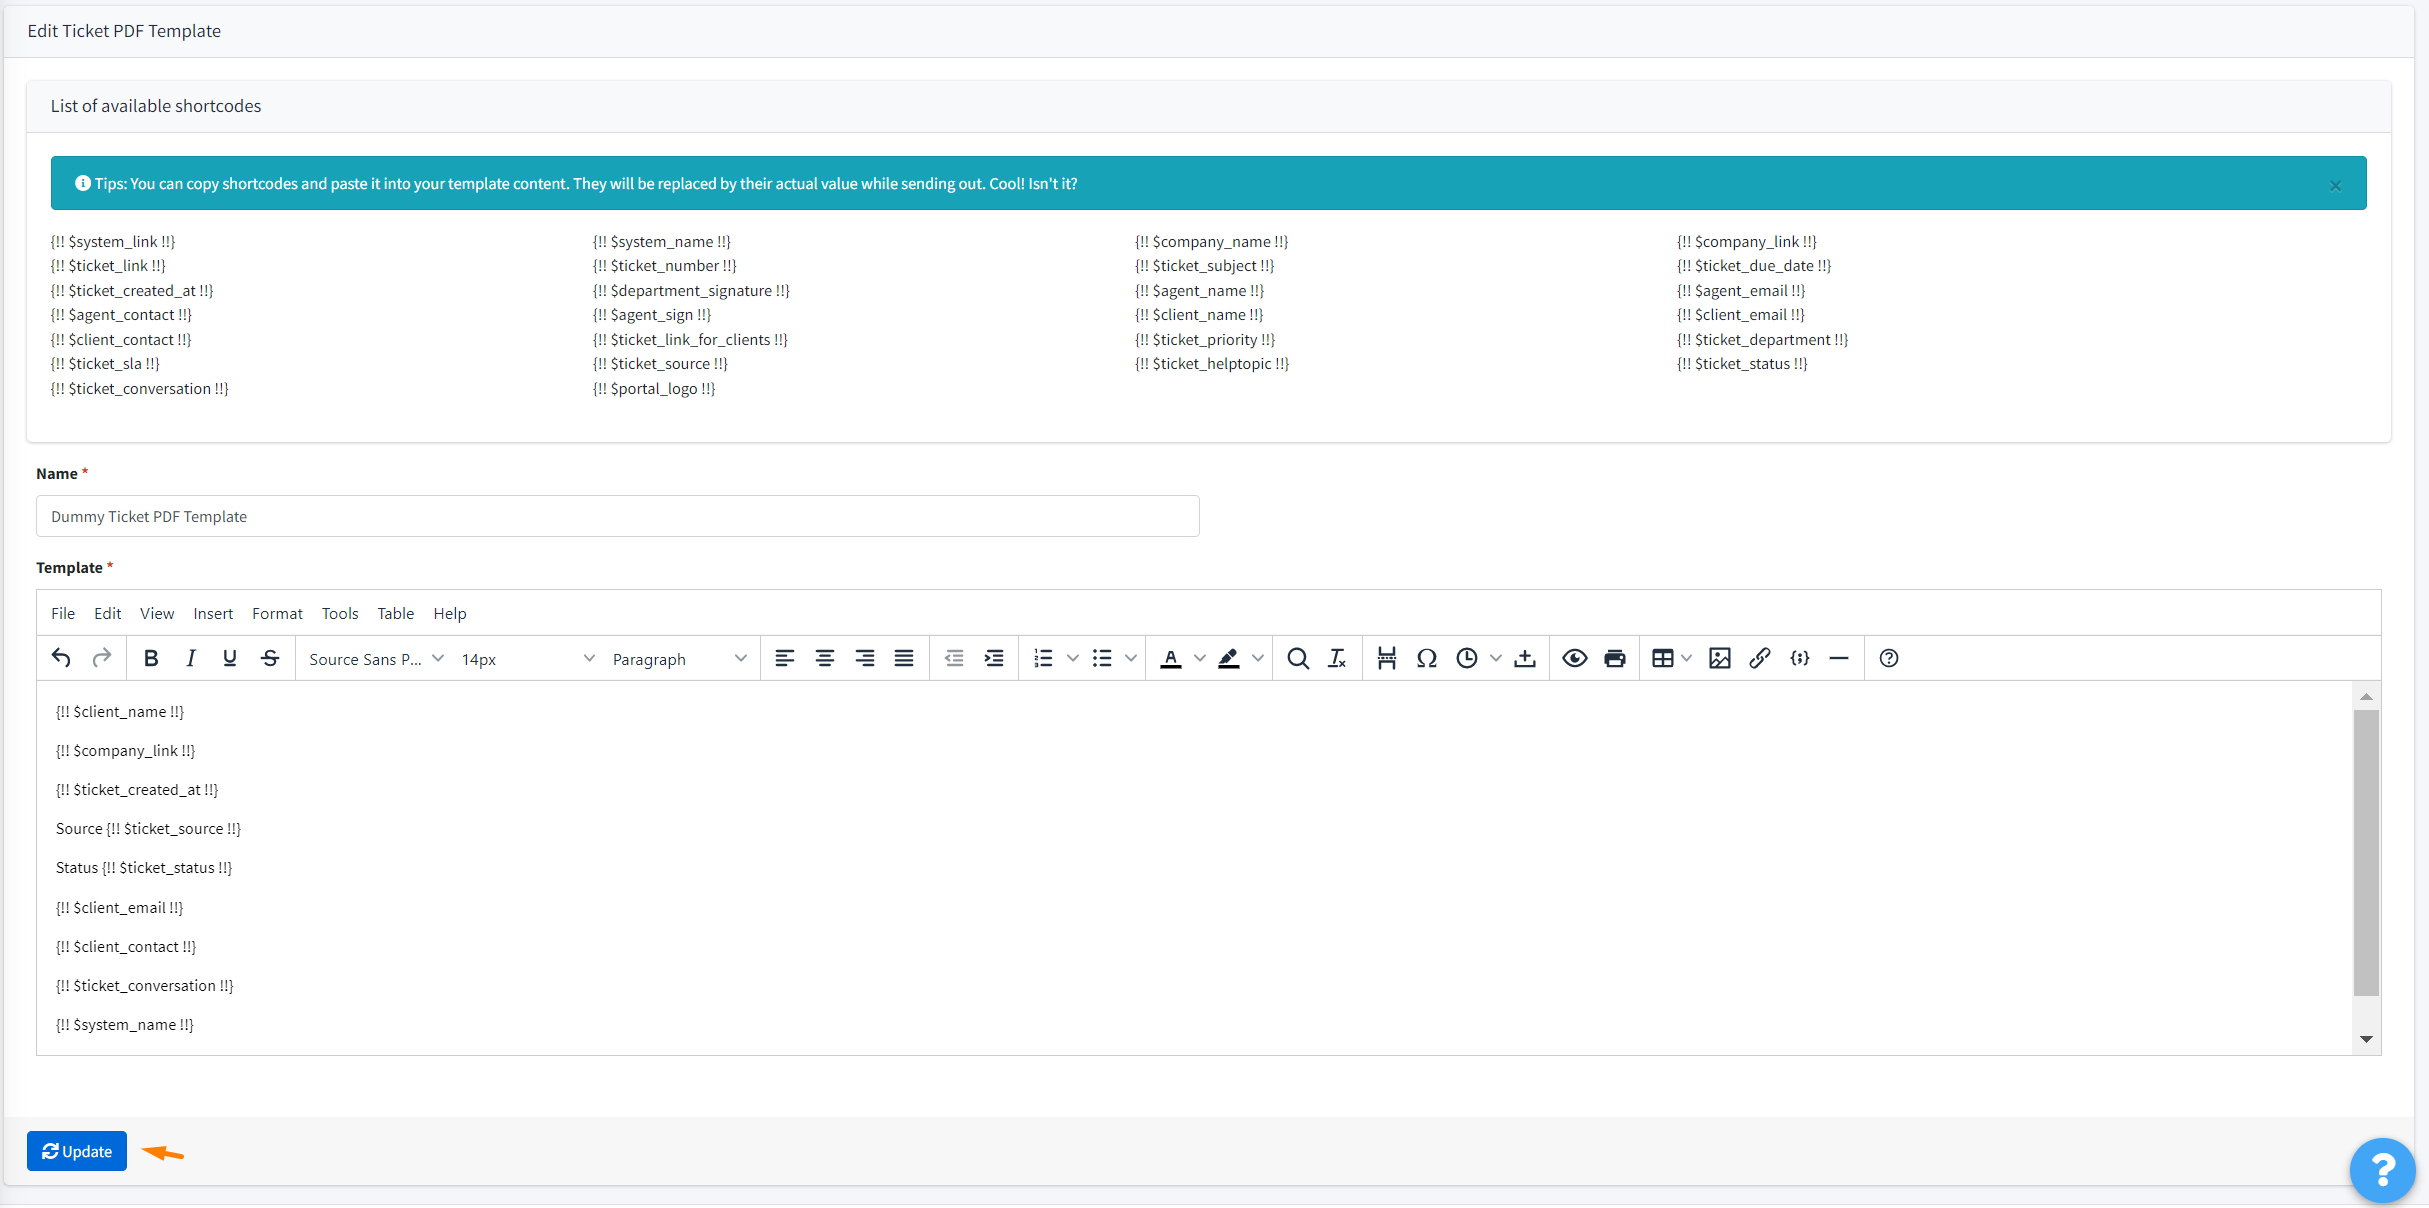Click the print icon in the toolbar
Screen dimensions: 2429x1208
point(1614,658)
